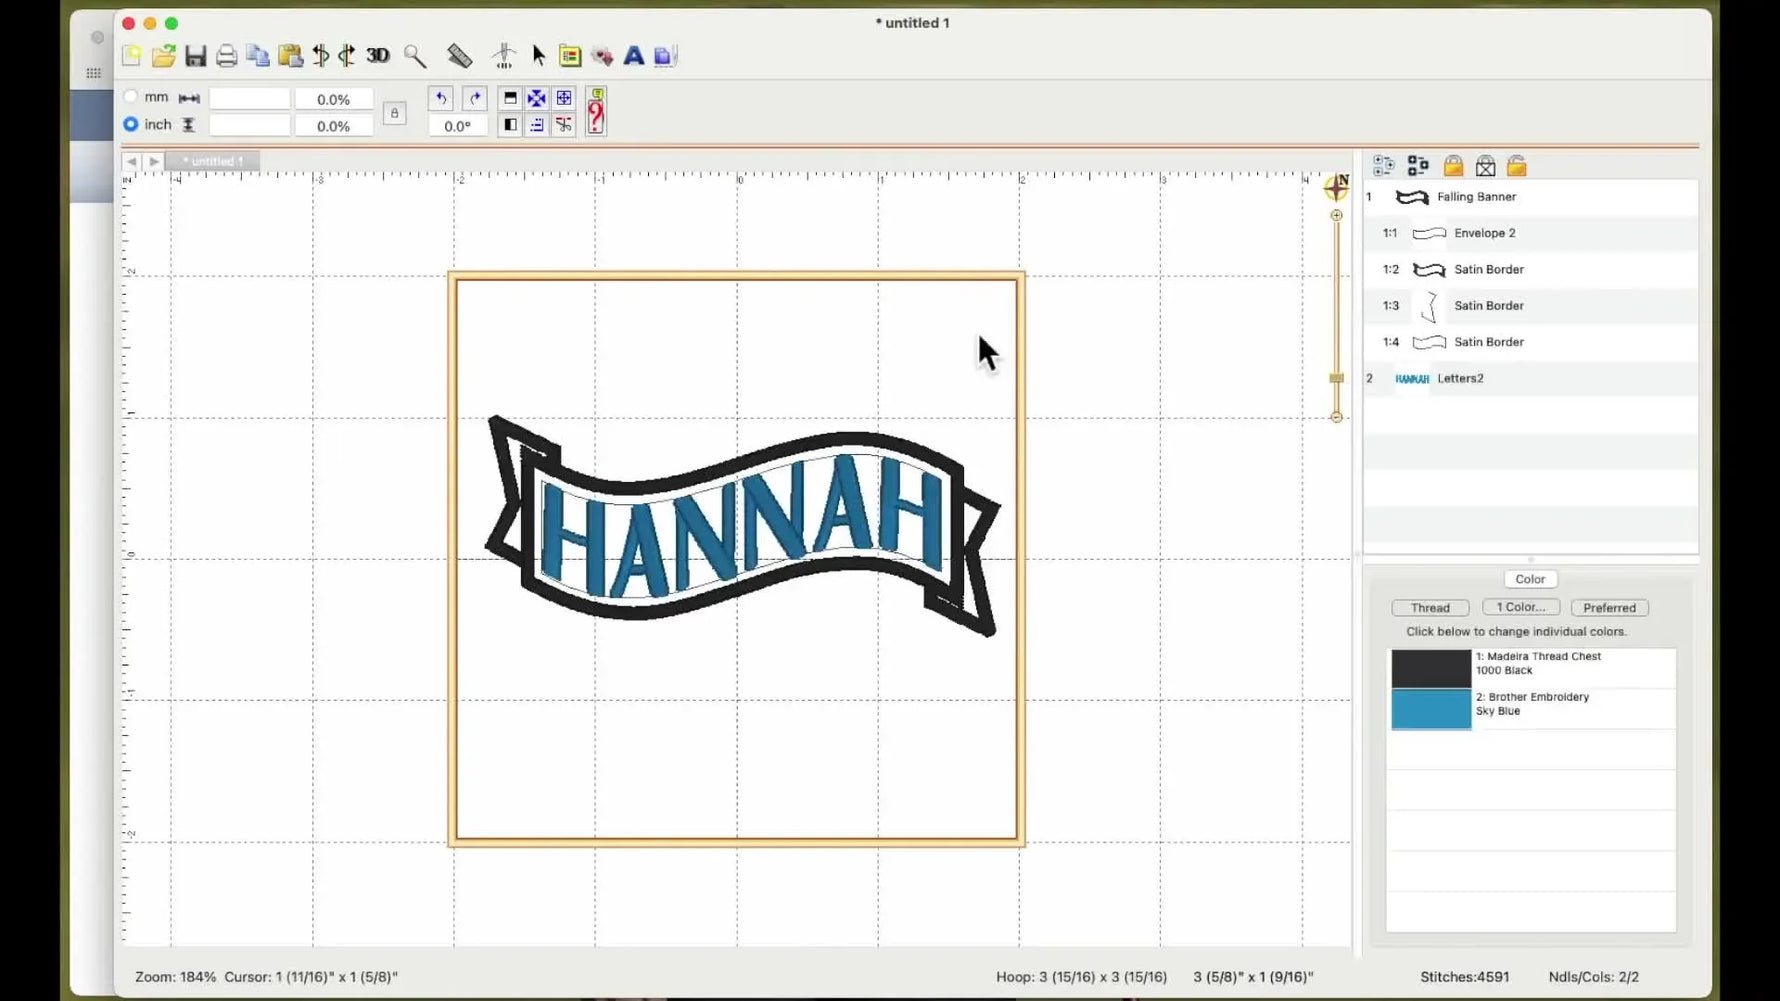Select the 1:4 Satin Border row
This screenshot has width=1780, height=1001.
(1531, 342)
